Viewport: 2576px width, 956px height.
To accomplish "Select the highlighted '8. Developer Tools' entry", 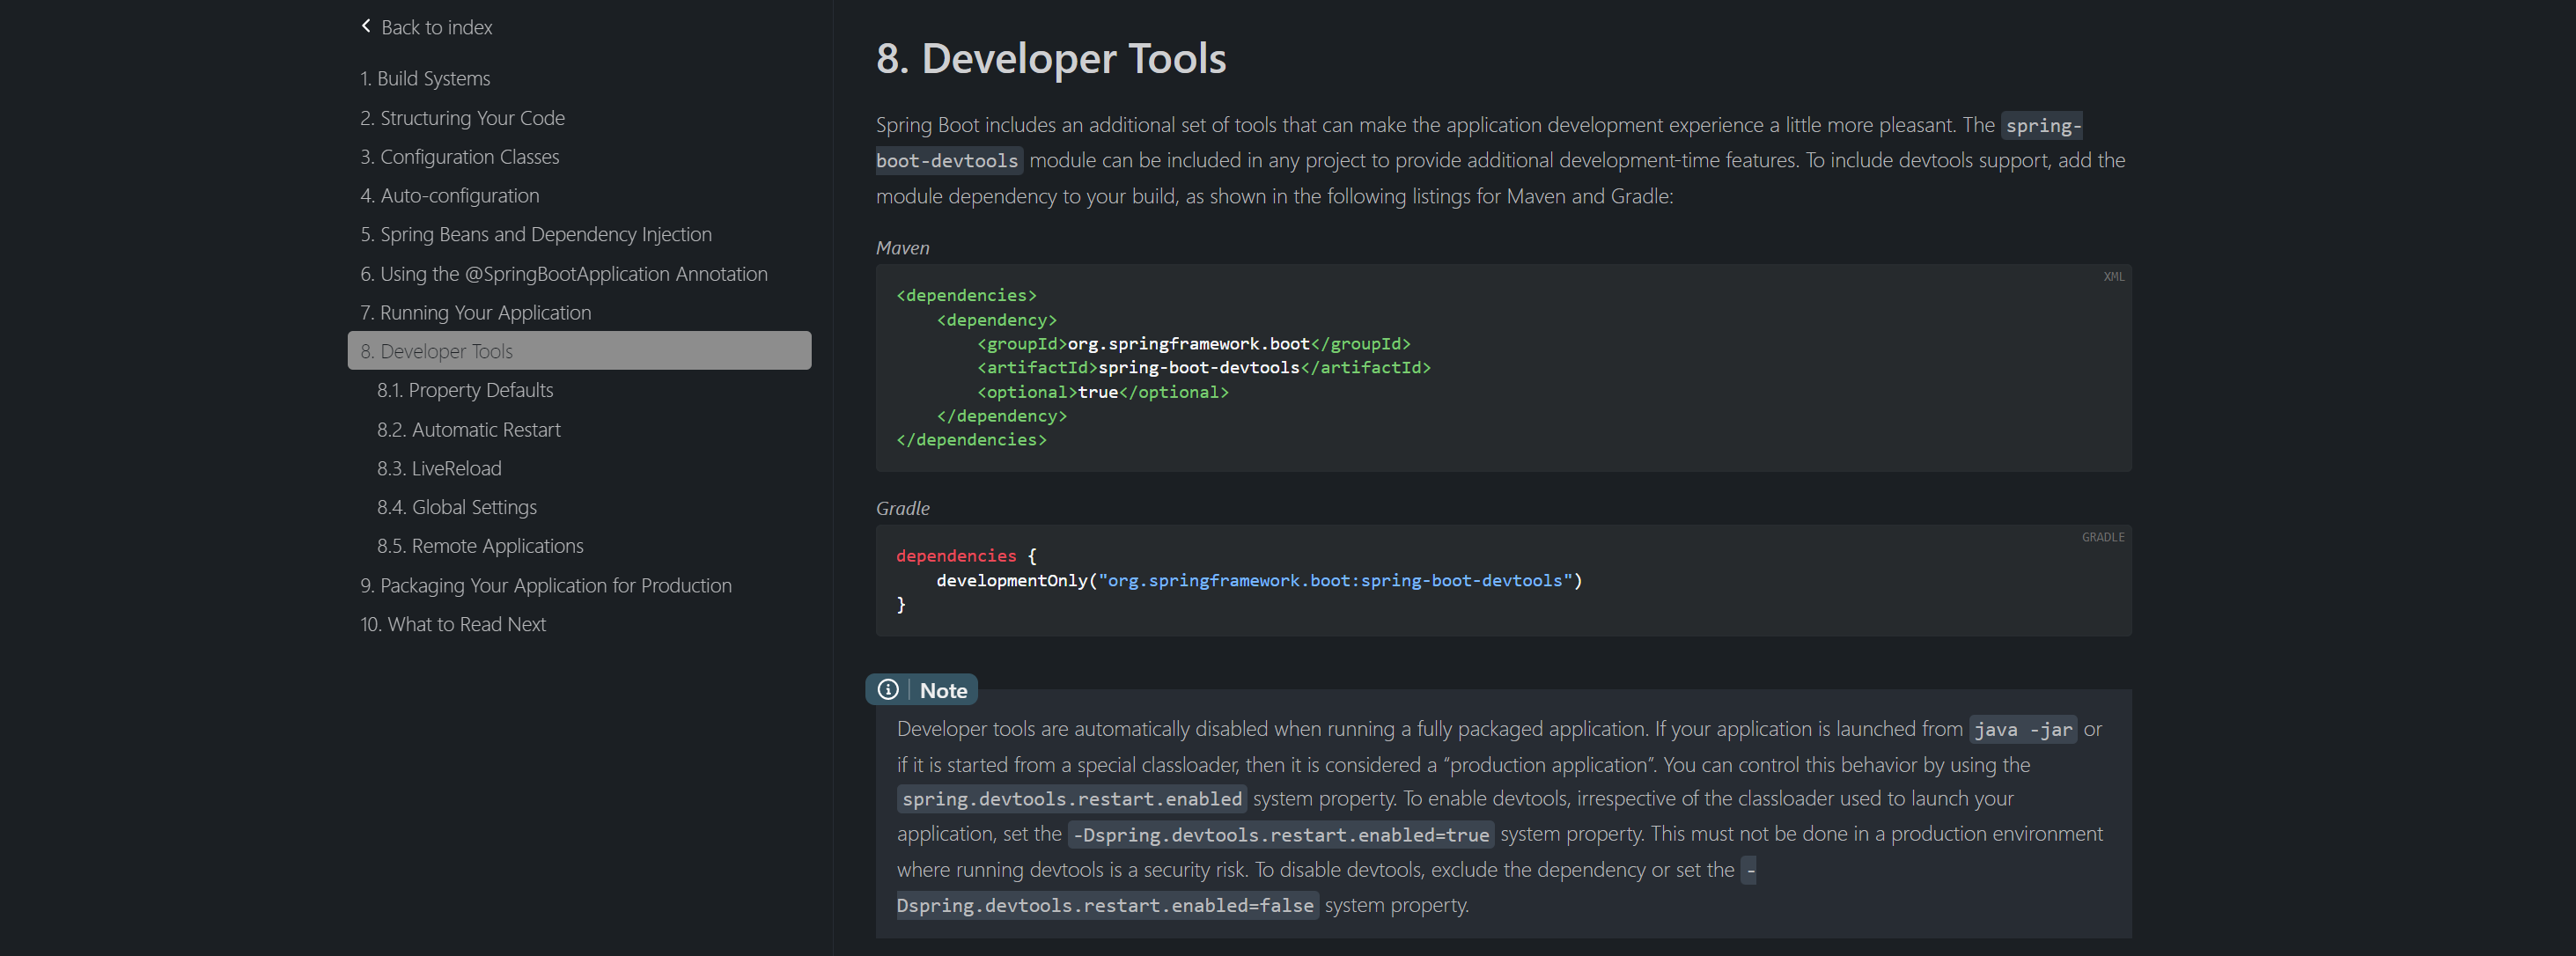I will 436,351.
